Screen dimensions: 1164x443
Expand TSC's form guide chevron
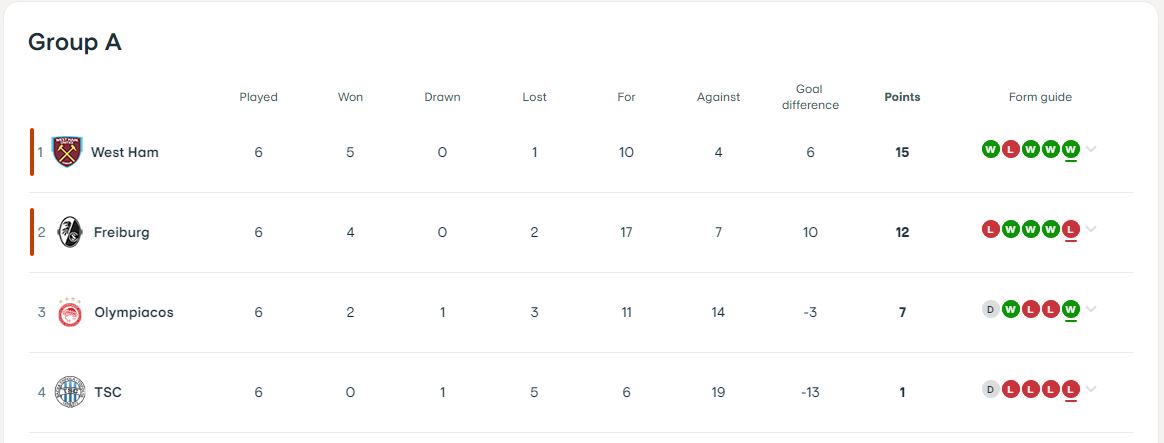(x=1091, y=390)
